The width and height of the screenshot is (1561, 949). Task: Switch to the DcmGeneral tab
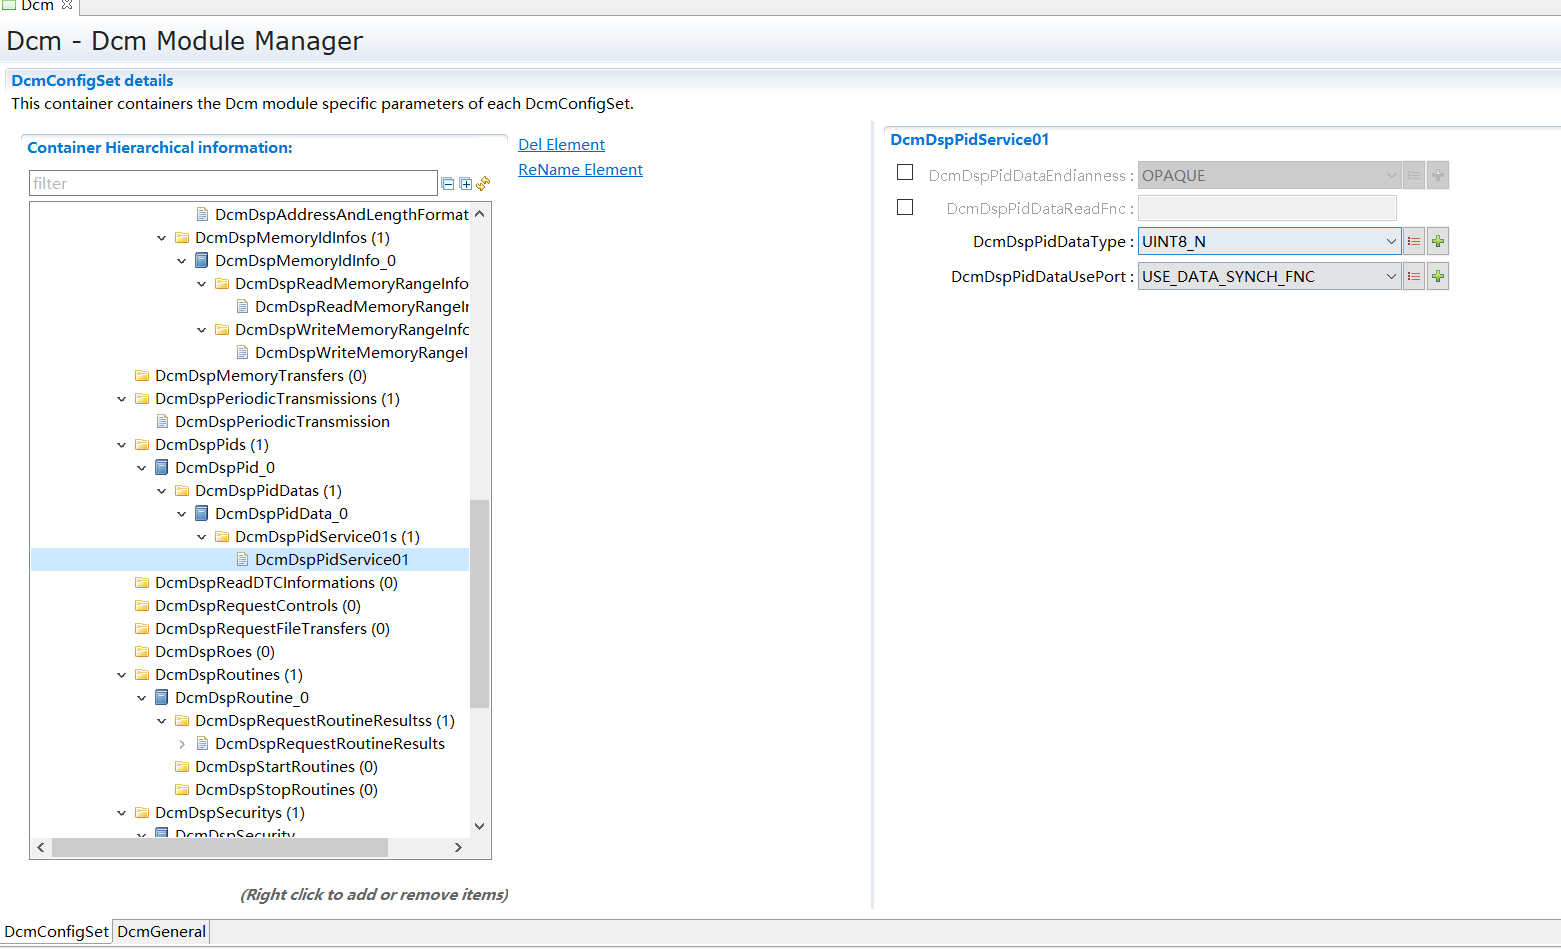pyautogui.click(x=161, y=932)
